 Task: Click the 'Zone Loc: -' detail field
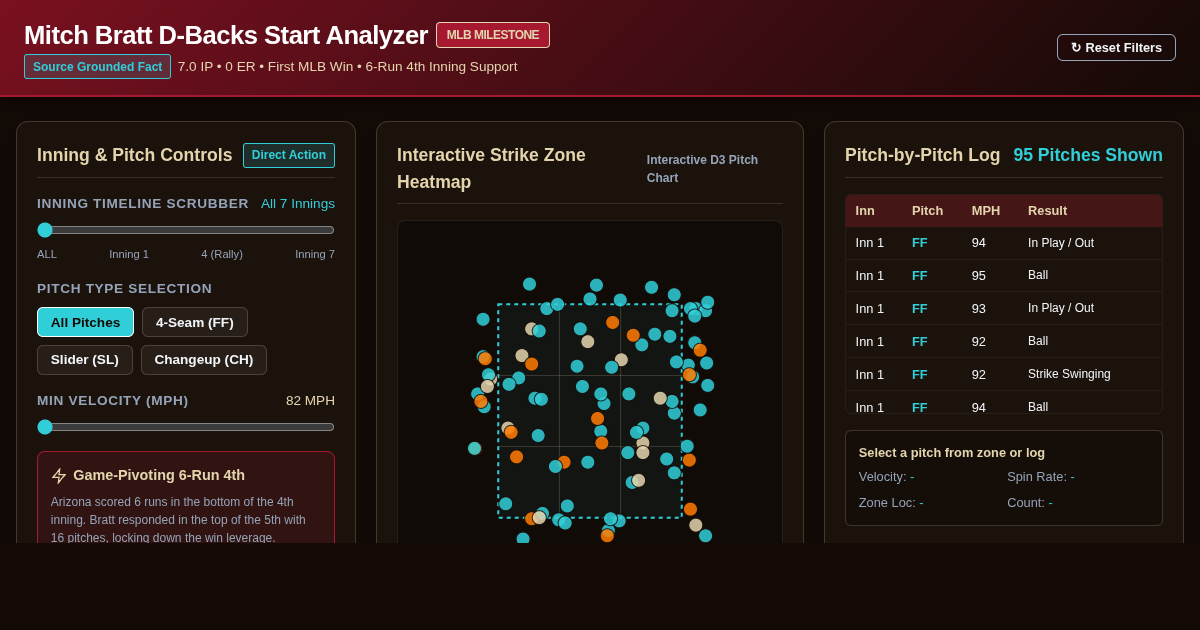891,503
